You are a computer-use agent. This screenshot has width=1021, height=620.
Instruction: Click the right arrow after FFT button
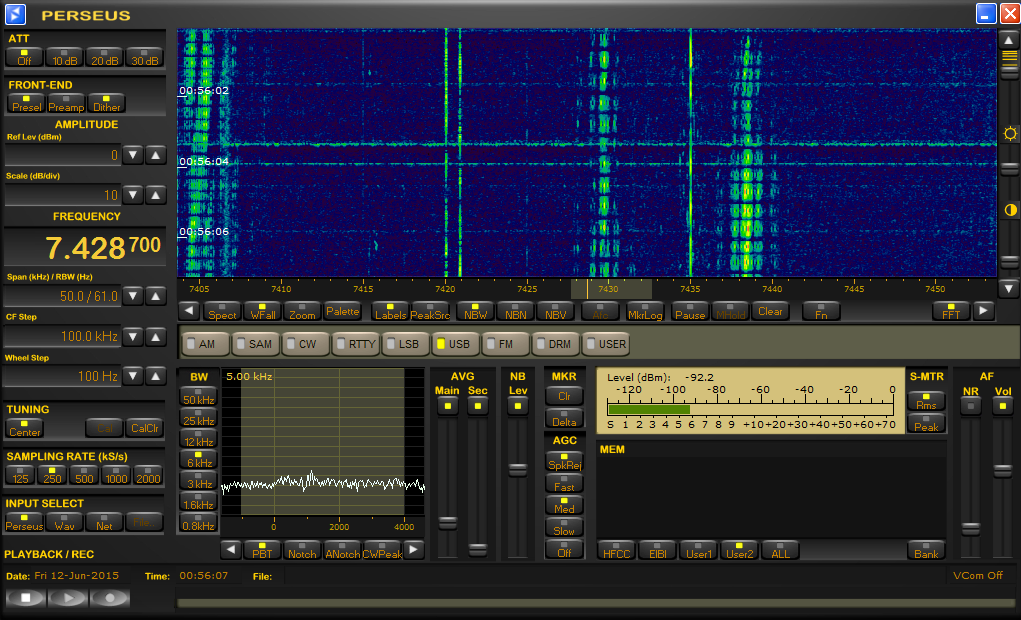[983, 311]
